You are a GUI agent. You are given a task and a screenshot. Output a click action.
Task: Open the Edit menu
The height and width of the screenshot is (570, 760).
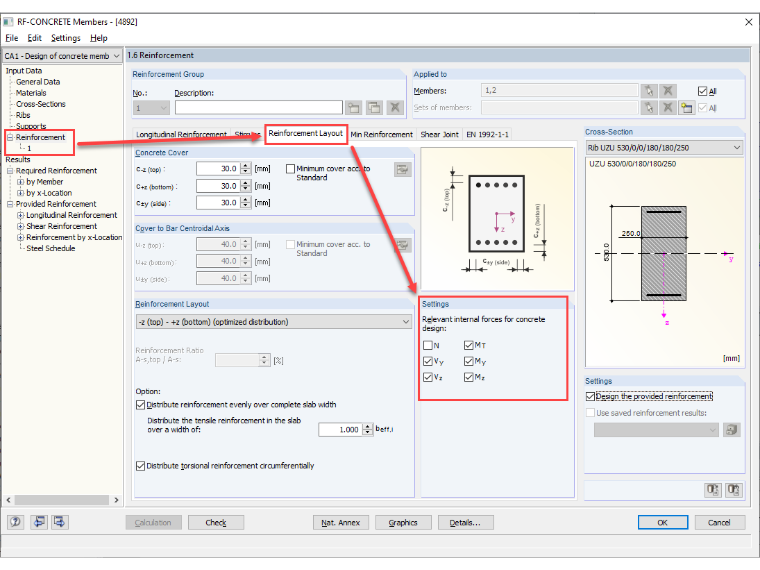[x=34, y=38]
